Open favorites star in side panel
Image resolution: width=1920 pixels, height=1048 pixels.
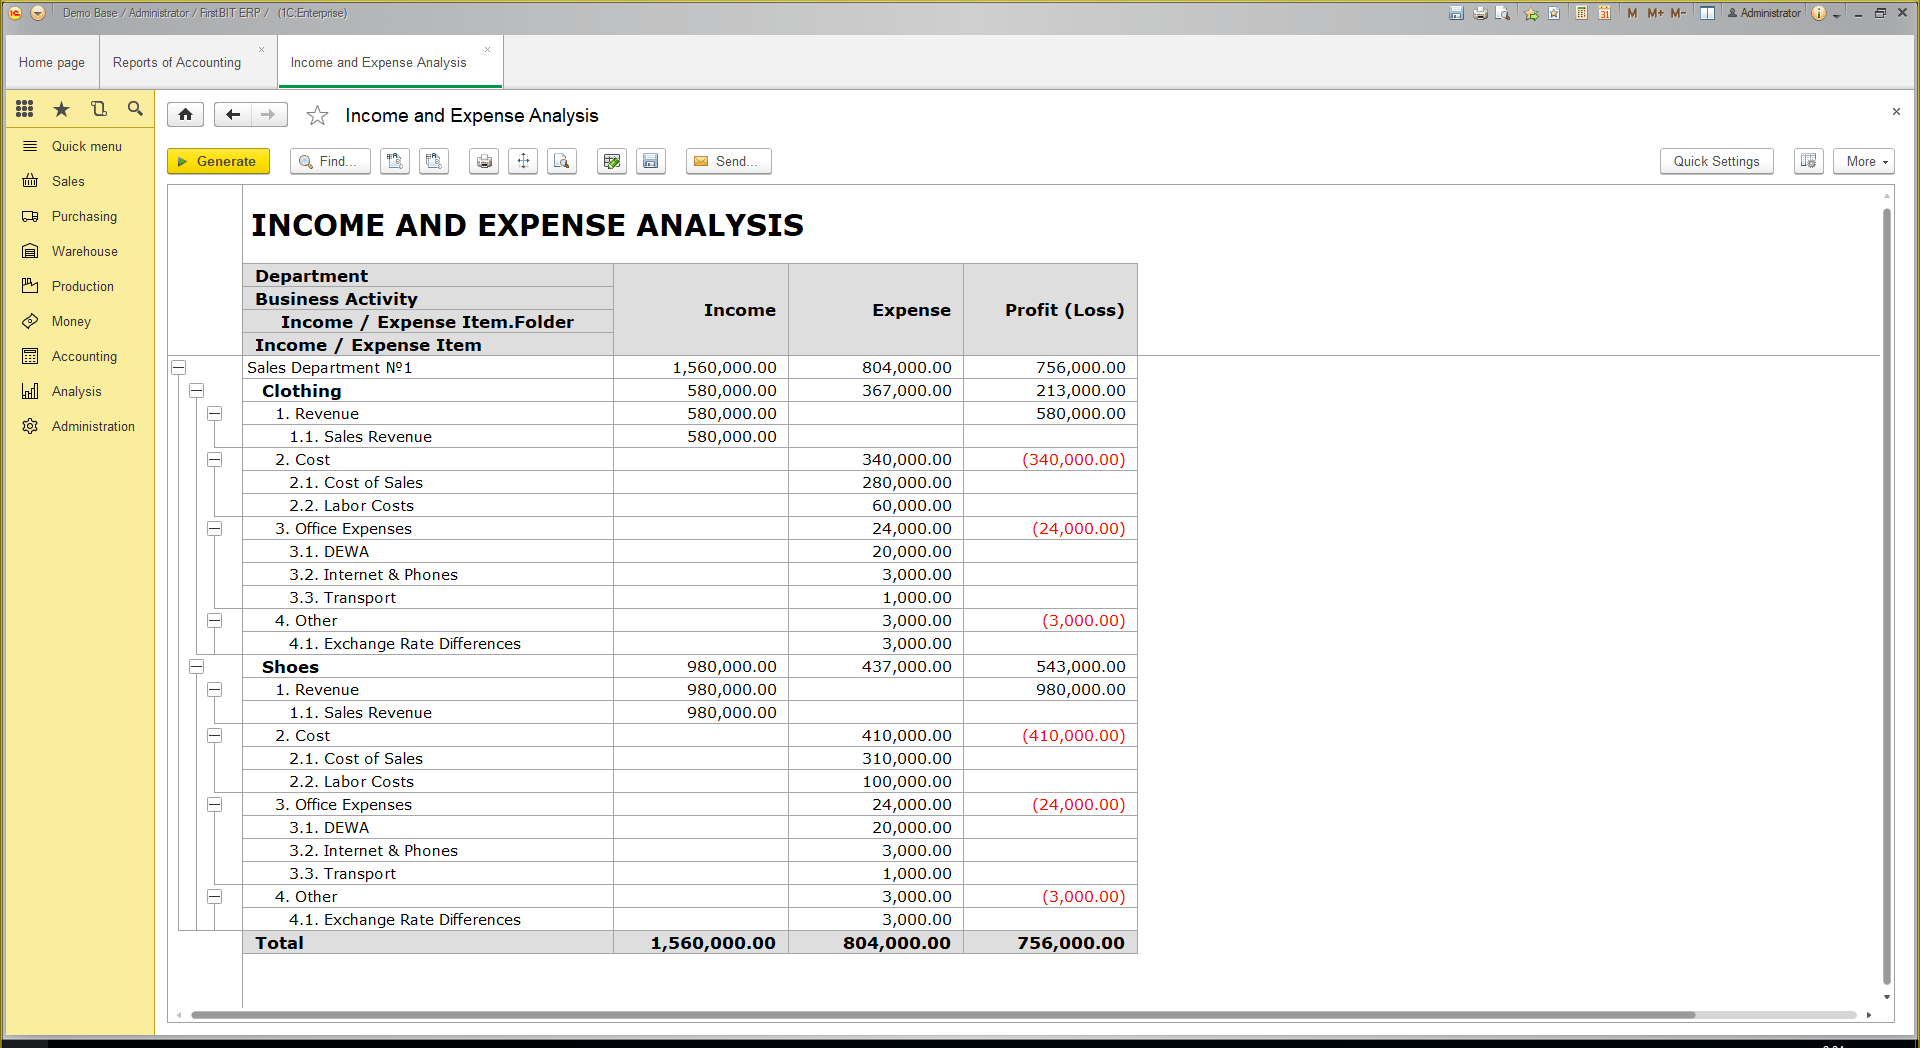[x=62, y=109]
